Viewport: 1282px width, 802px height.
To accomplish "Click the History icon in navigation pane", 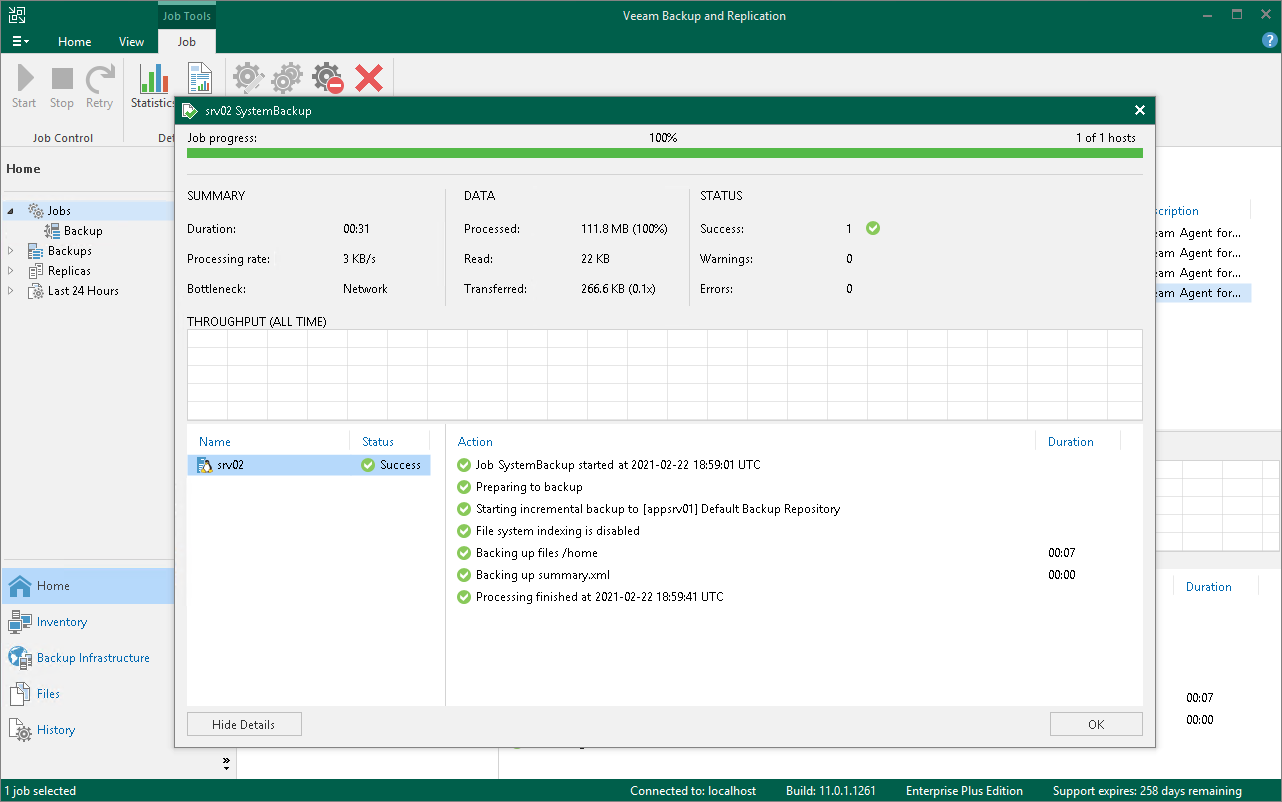I will coord(20,730).
